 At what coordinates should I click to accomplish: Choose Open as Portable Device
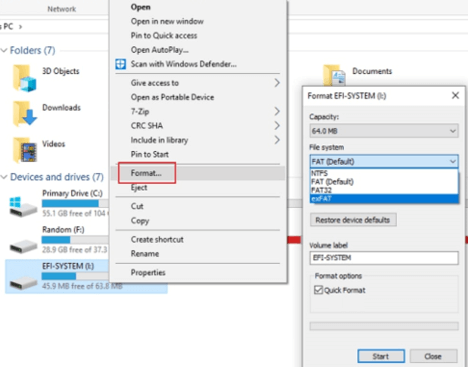click(172, 97)
